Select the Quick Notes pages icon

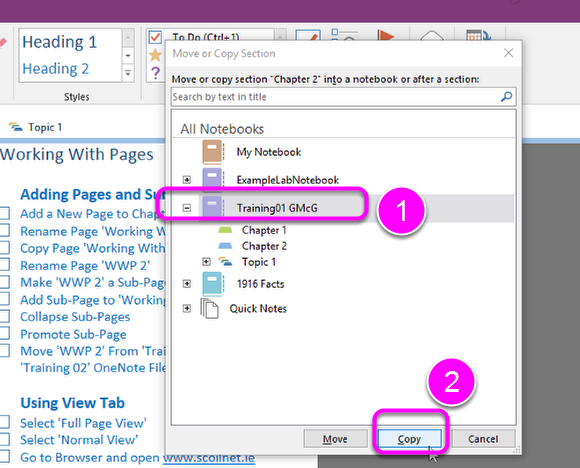(x=210, y=308)
